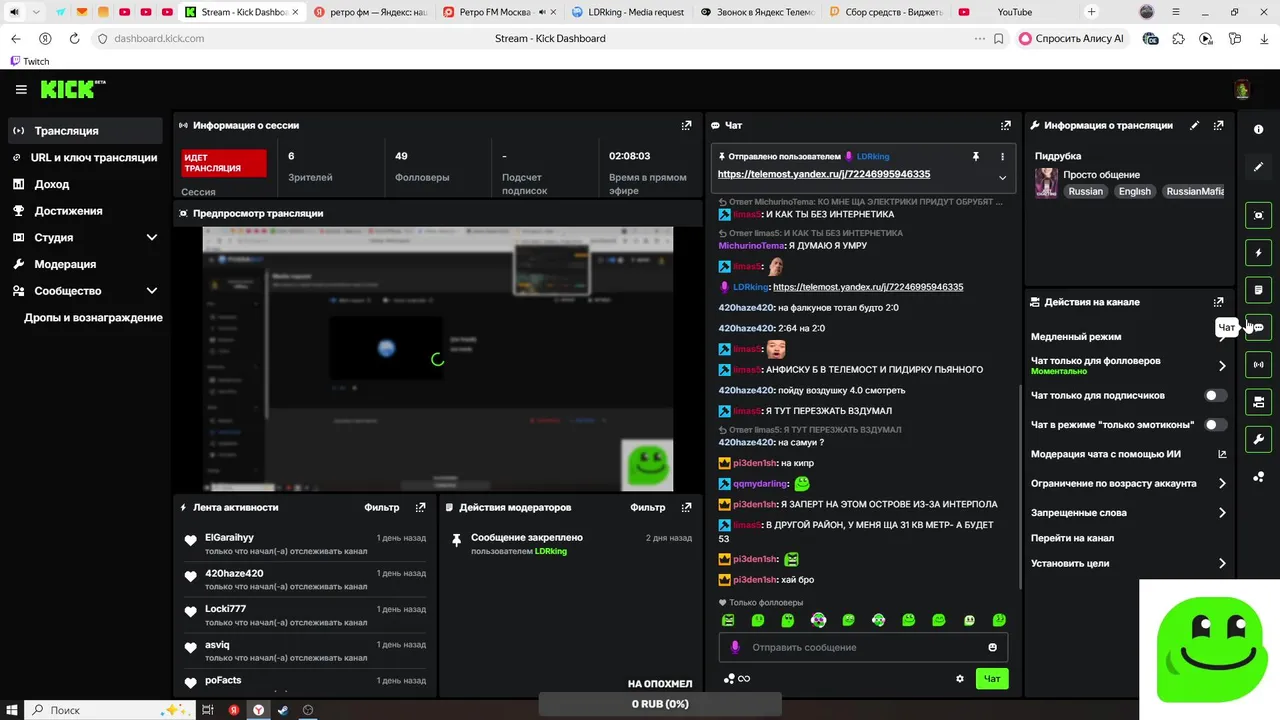Open the Twitch bookmark in the bookmarks bar
This screenshot has height=720, width=1280.
click(x=29, y=61)
